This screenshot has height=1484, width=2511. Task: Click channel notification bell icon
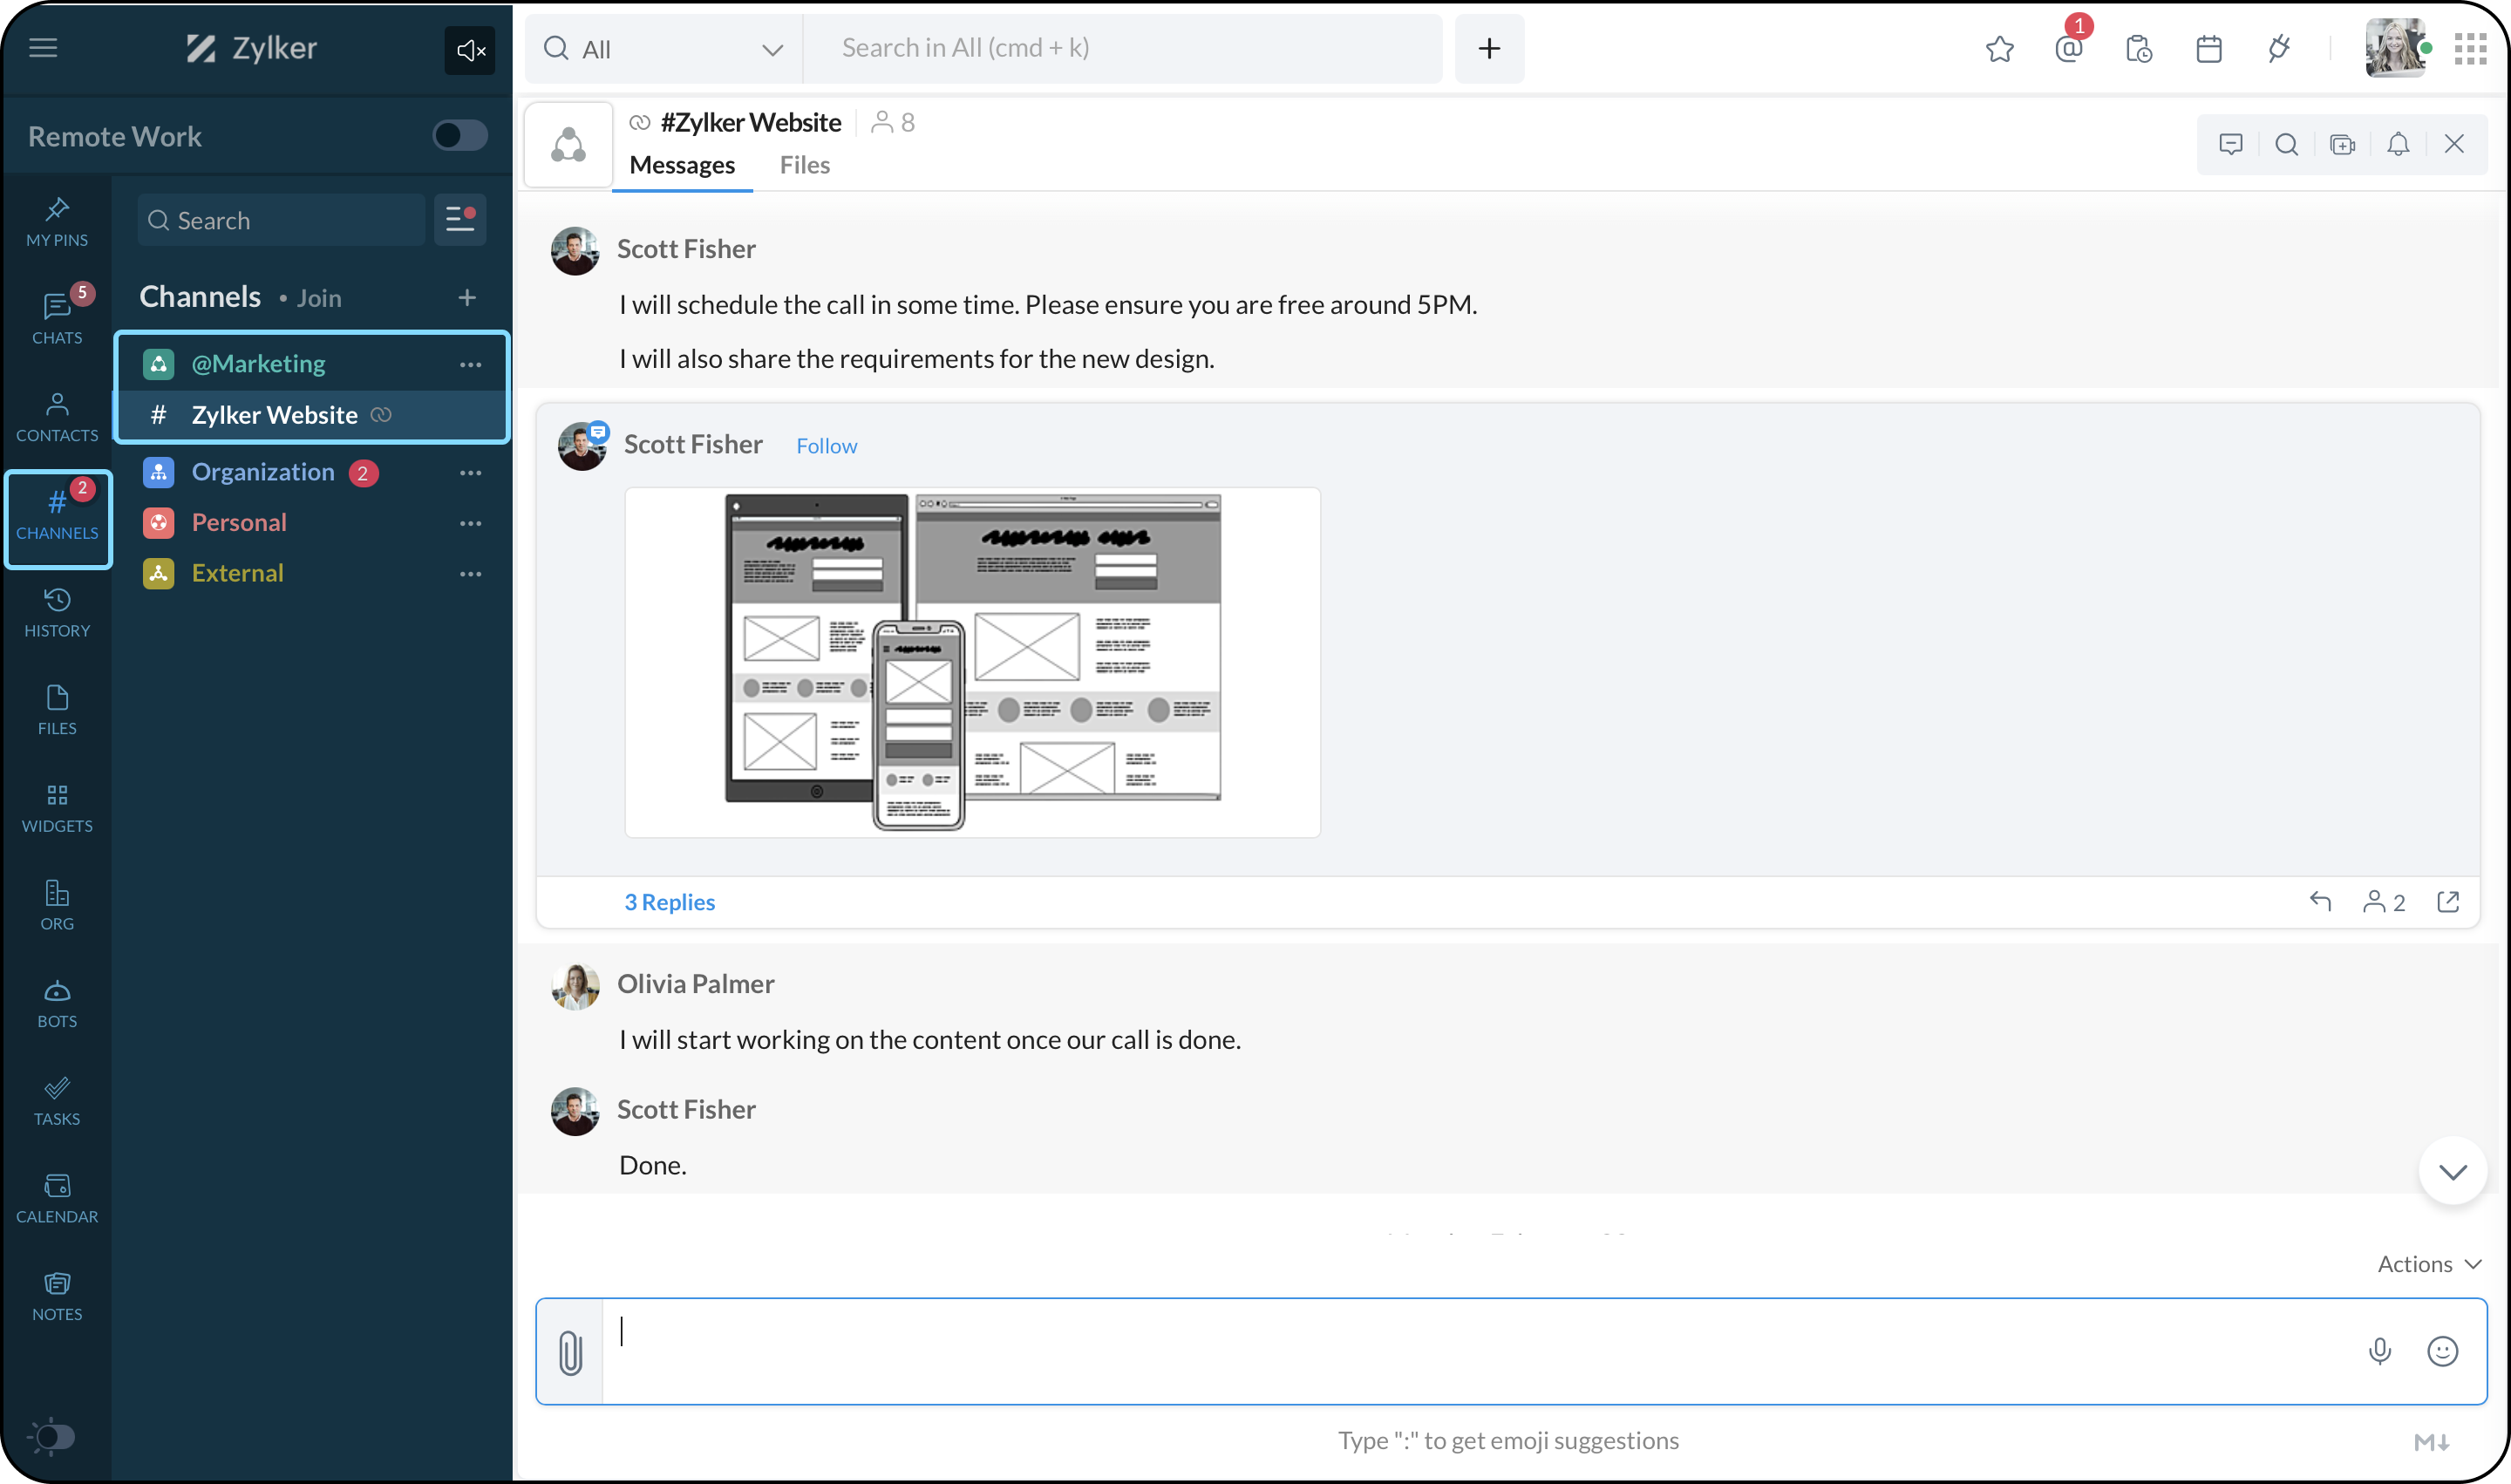(x=2398, y=144)
